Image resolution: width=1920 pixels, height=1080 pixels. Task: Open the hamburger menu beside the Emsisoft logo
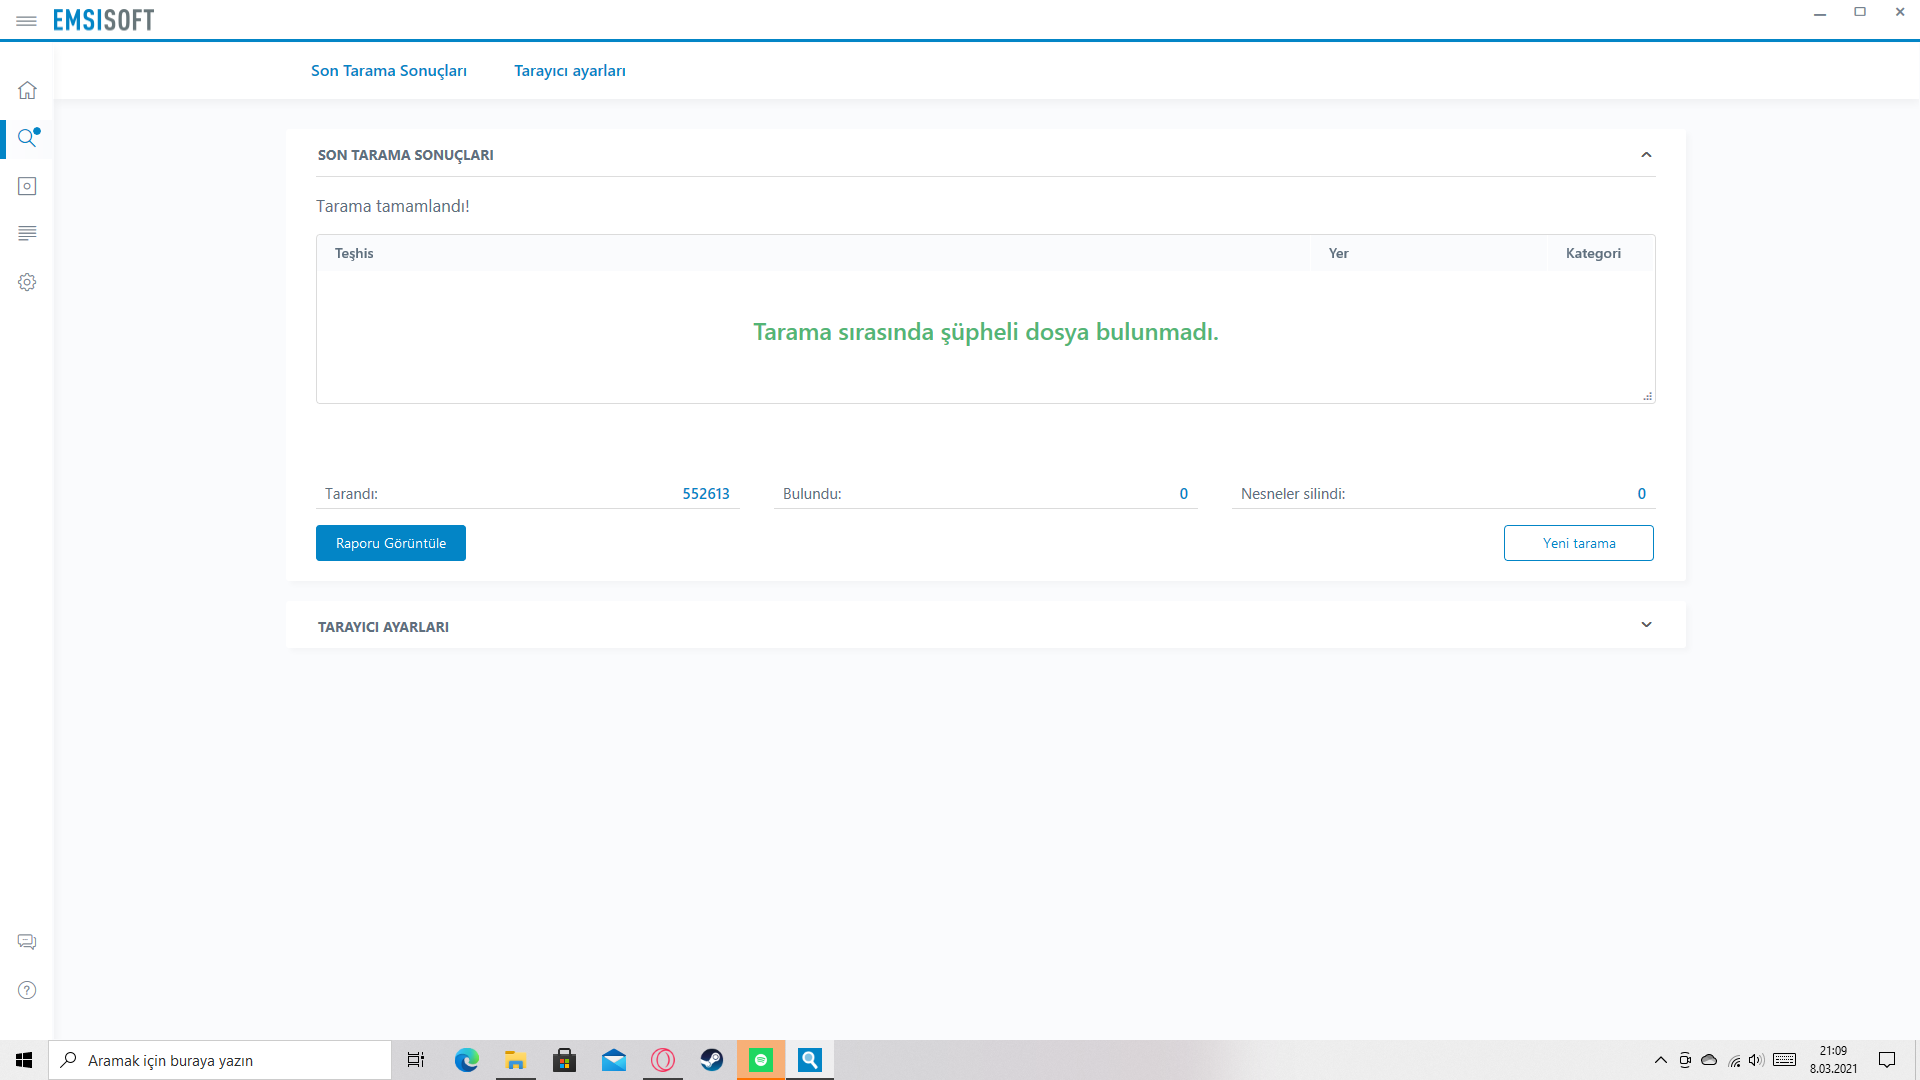coord(26,21)
